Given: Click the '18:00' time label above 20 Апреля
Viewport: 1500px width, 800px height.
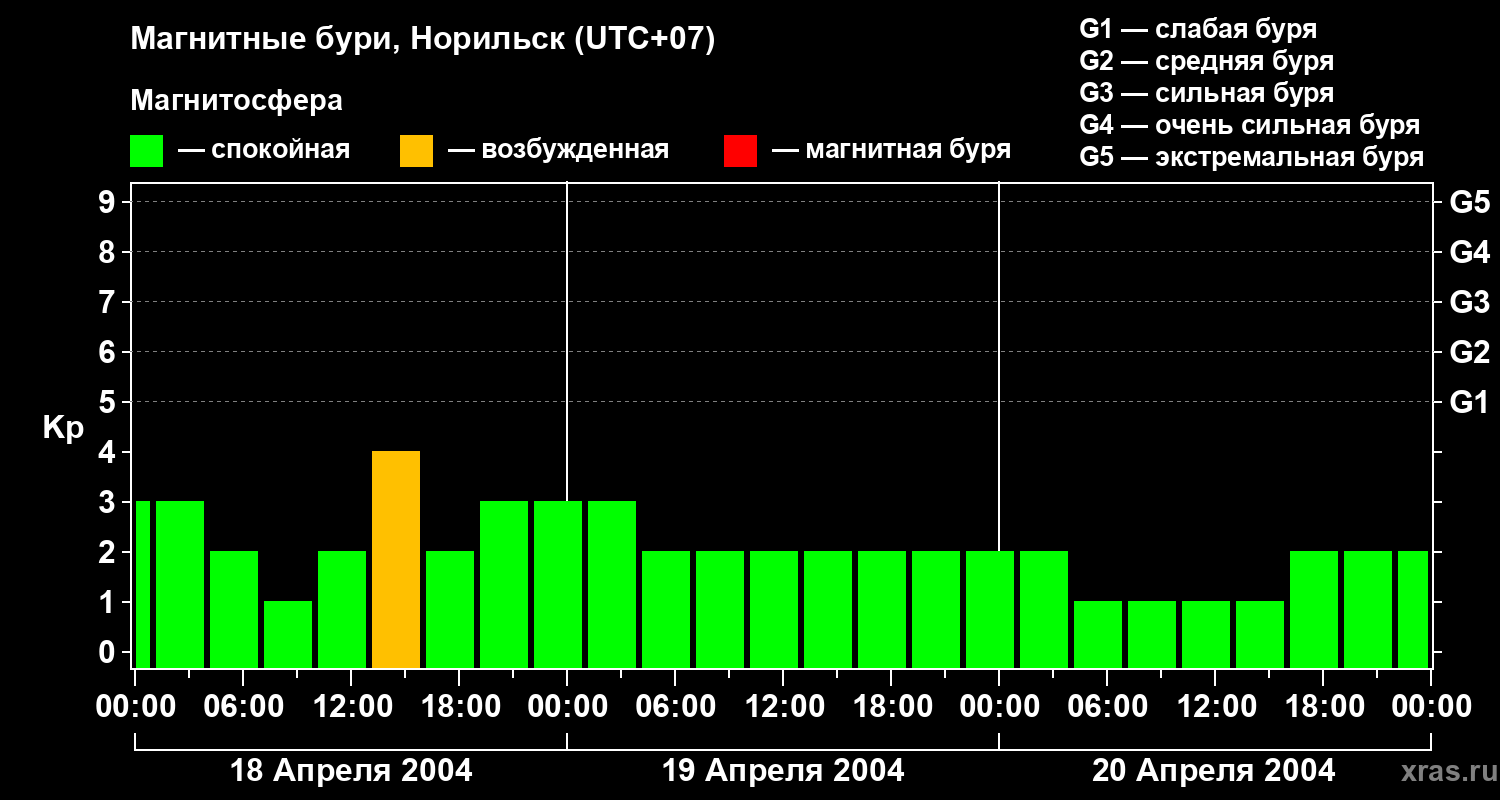Looking at the screenshot, I should (1323, 707).
